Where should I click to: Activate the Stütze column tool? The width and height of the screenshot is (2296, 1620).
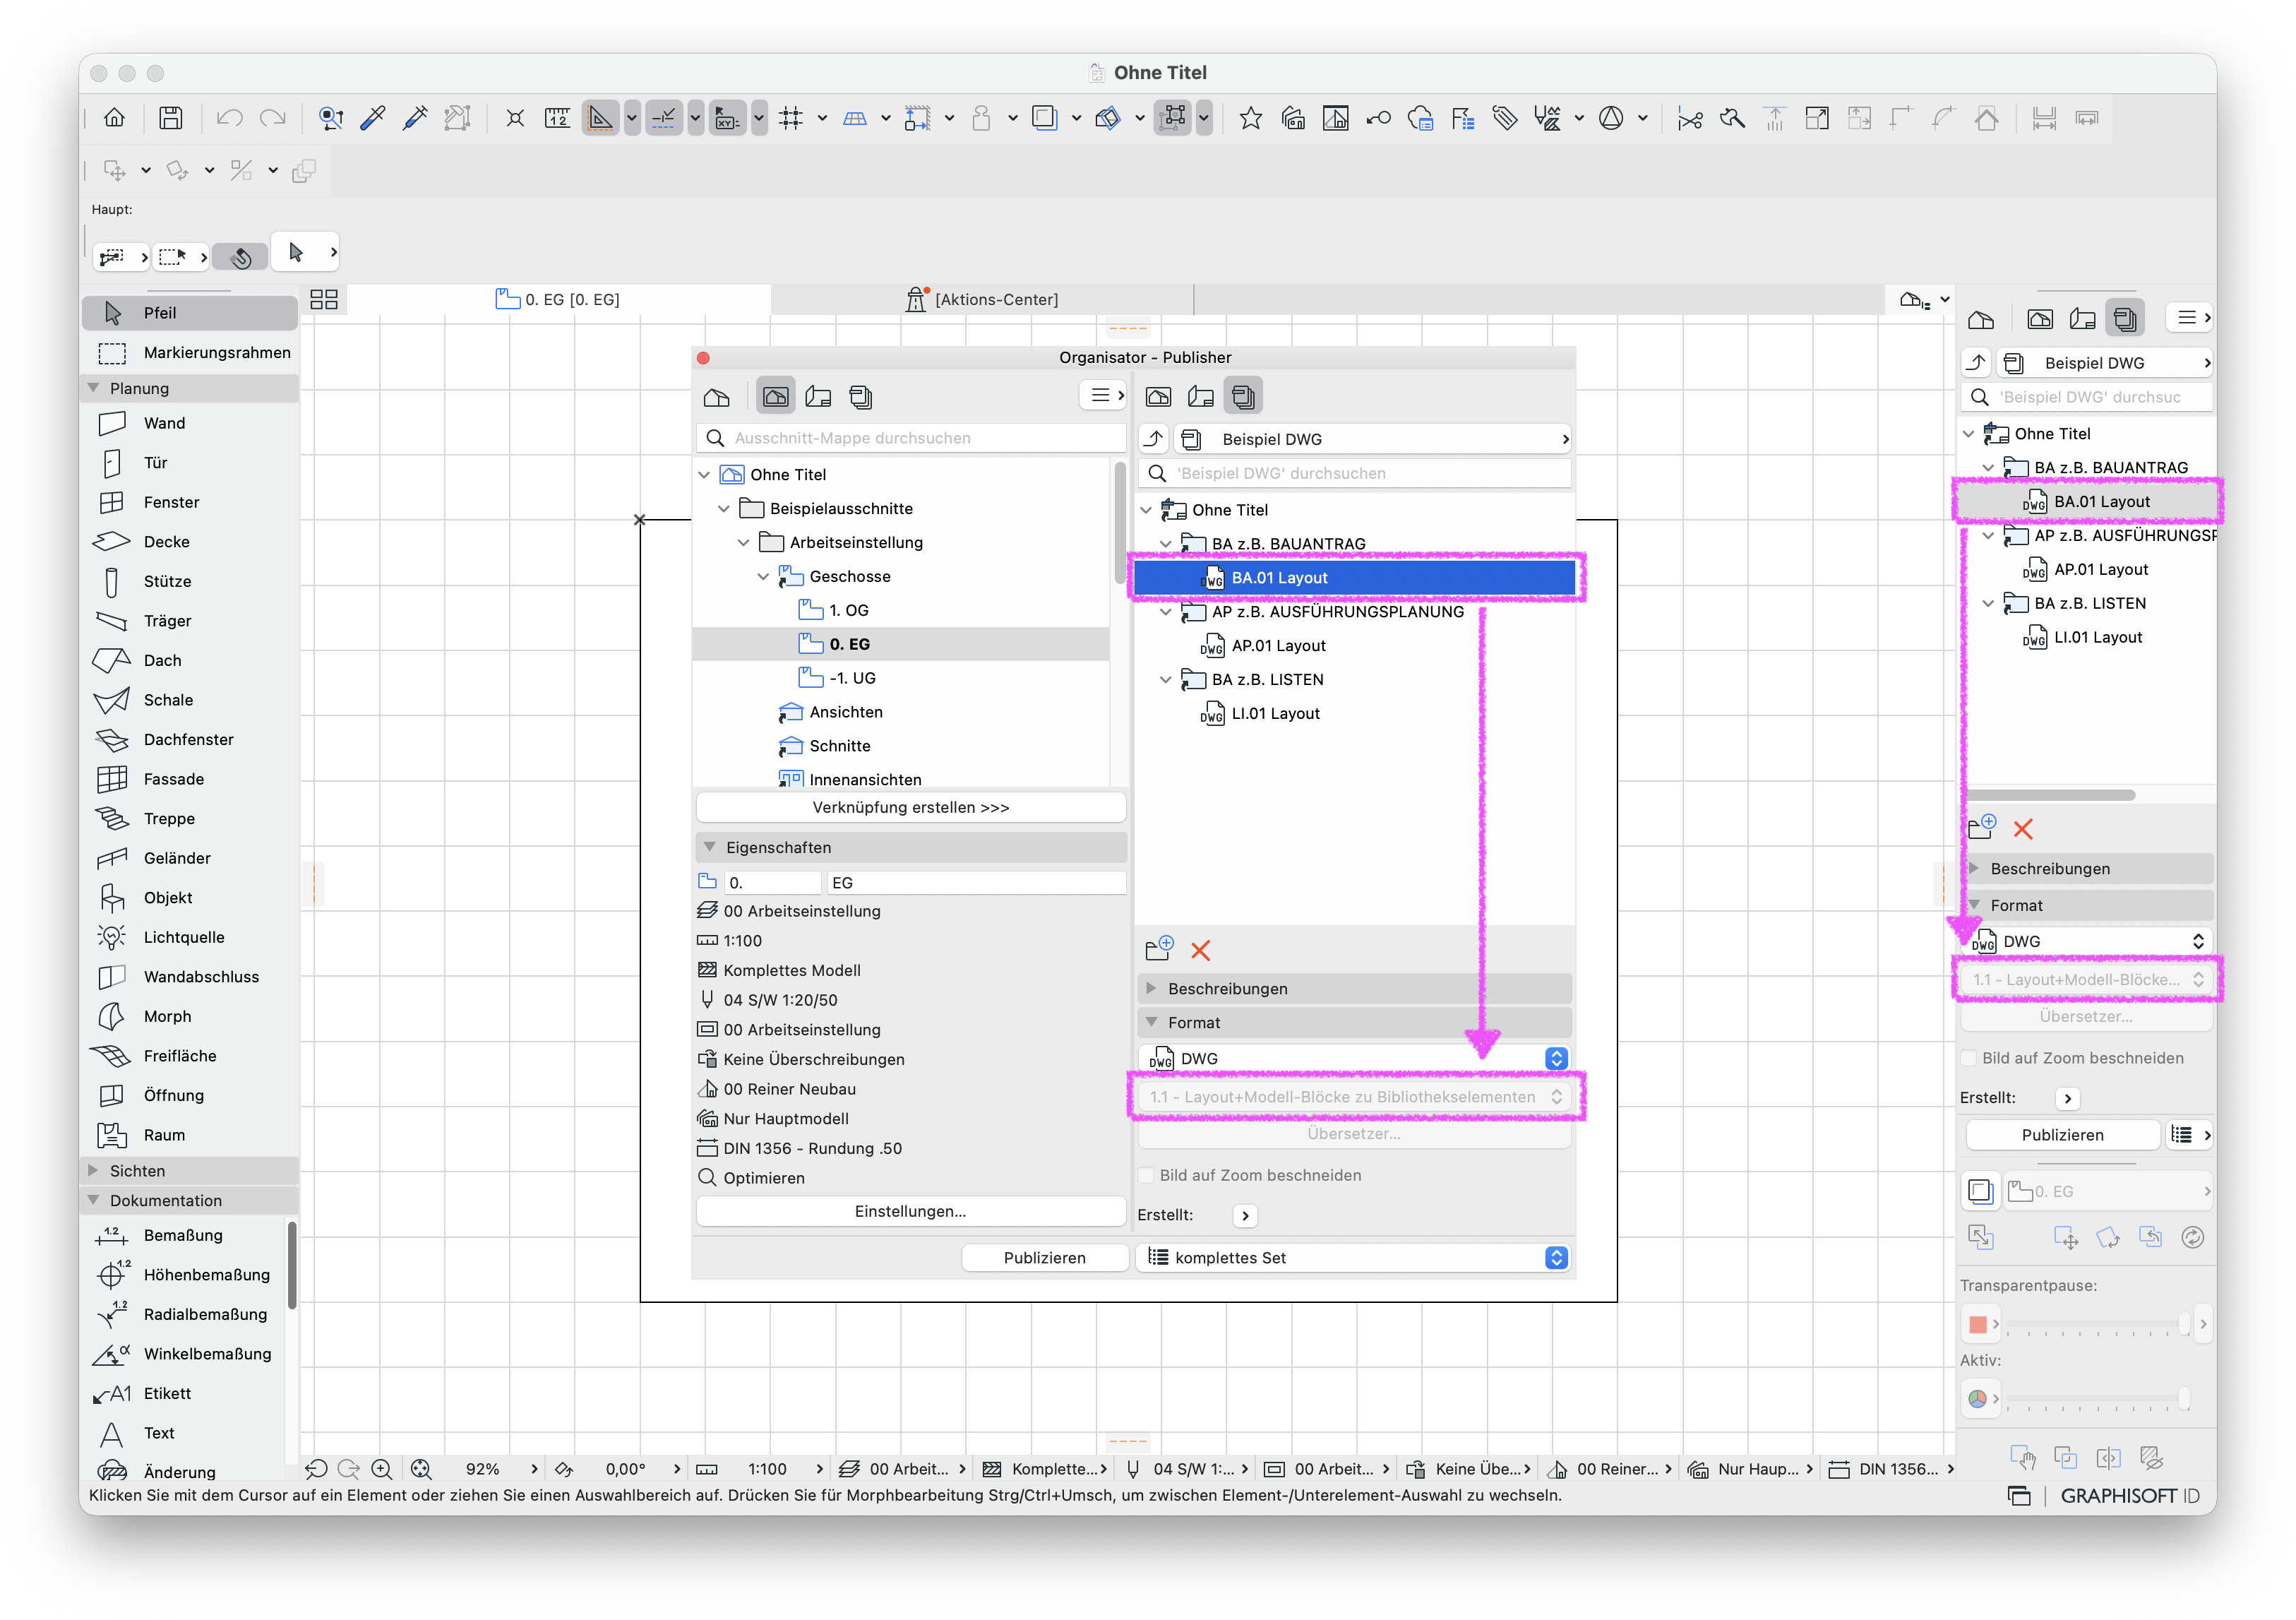190,581
